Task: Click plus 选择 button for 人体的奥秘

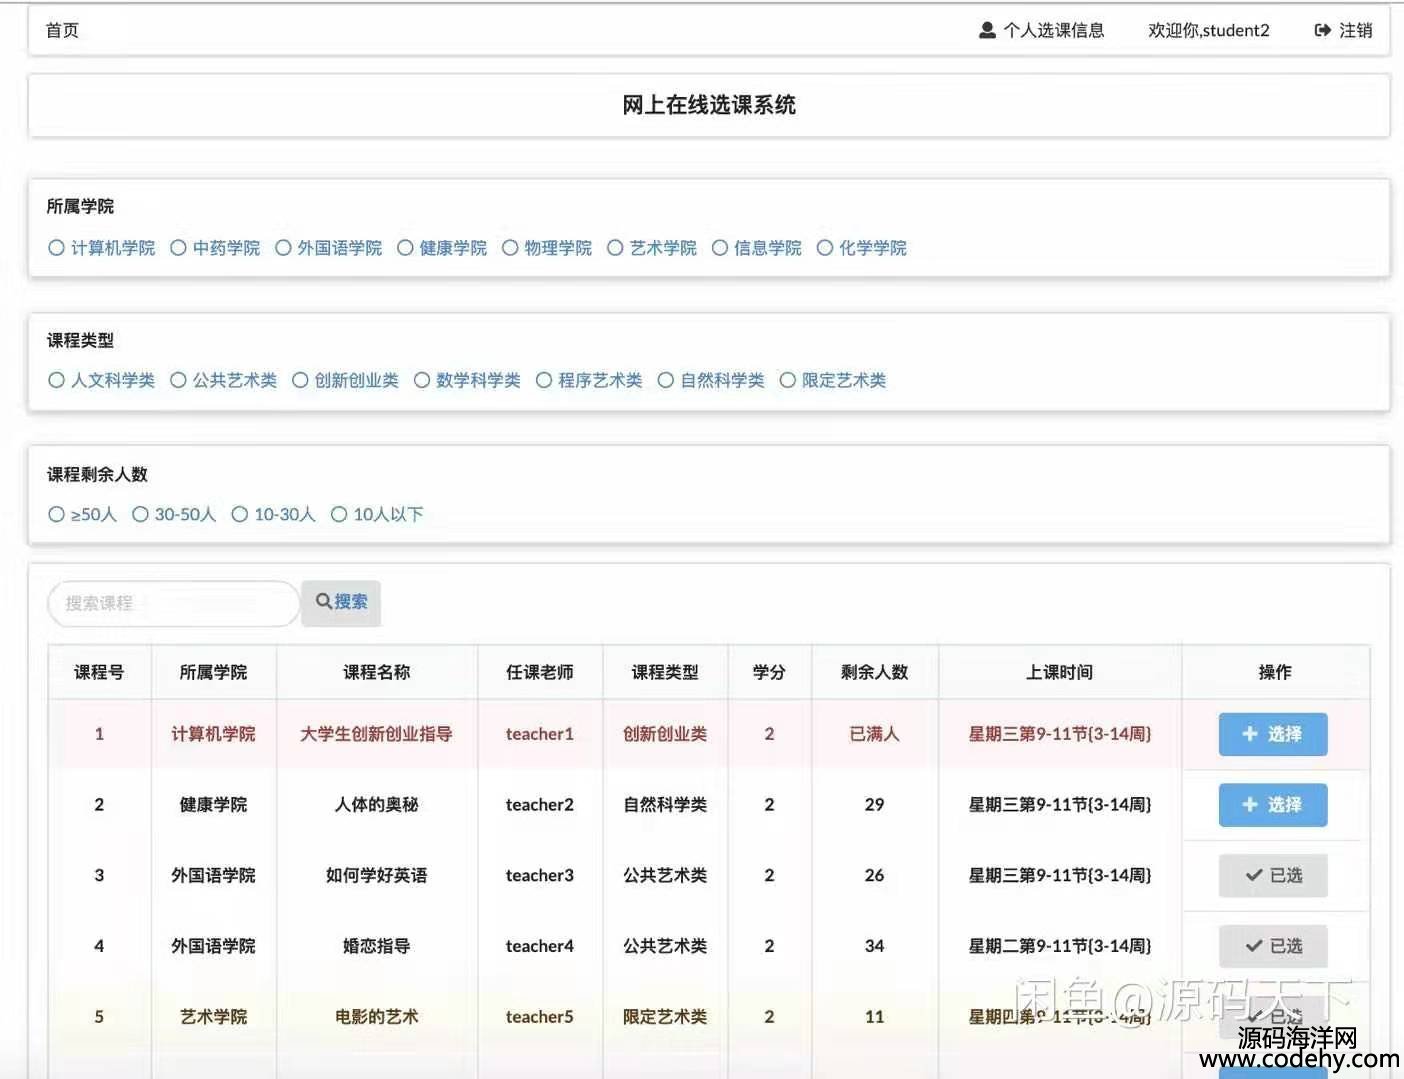Action: click(x=1272, y=805)
